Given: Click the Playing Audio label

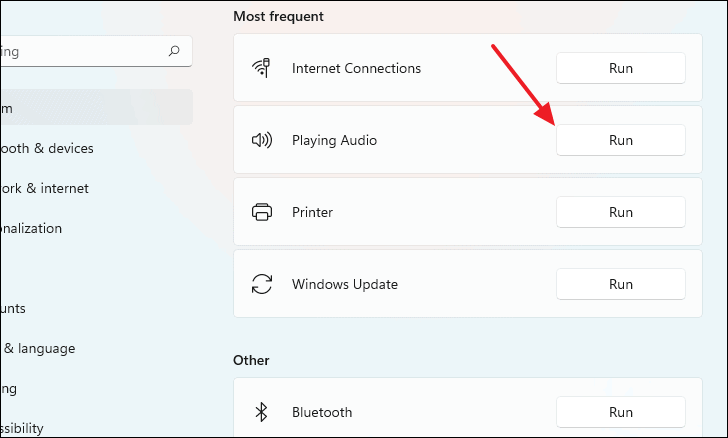Looking at the screenshot, I should tap(334, 140).
